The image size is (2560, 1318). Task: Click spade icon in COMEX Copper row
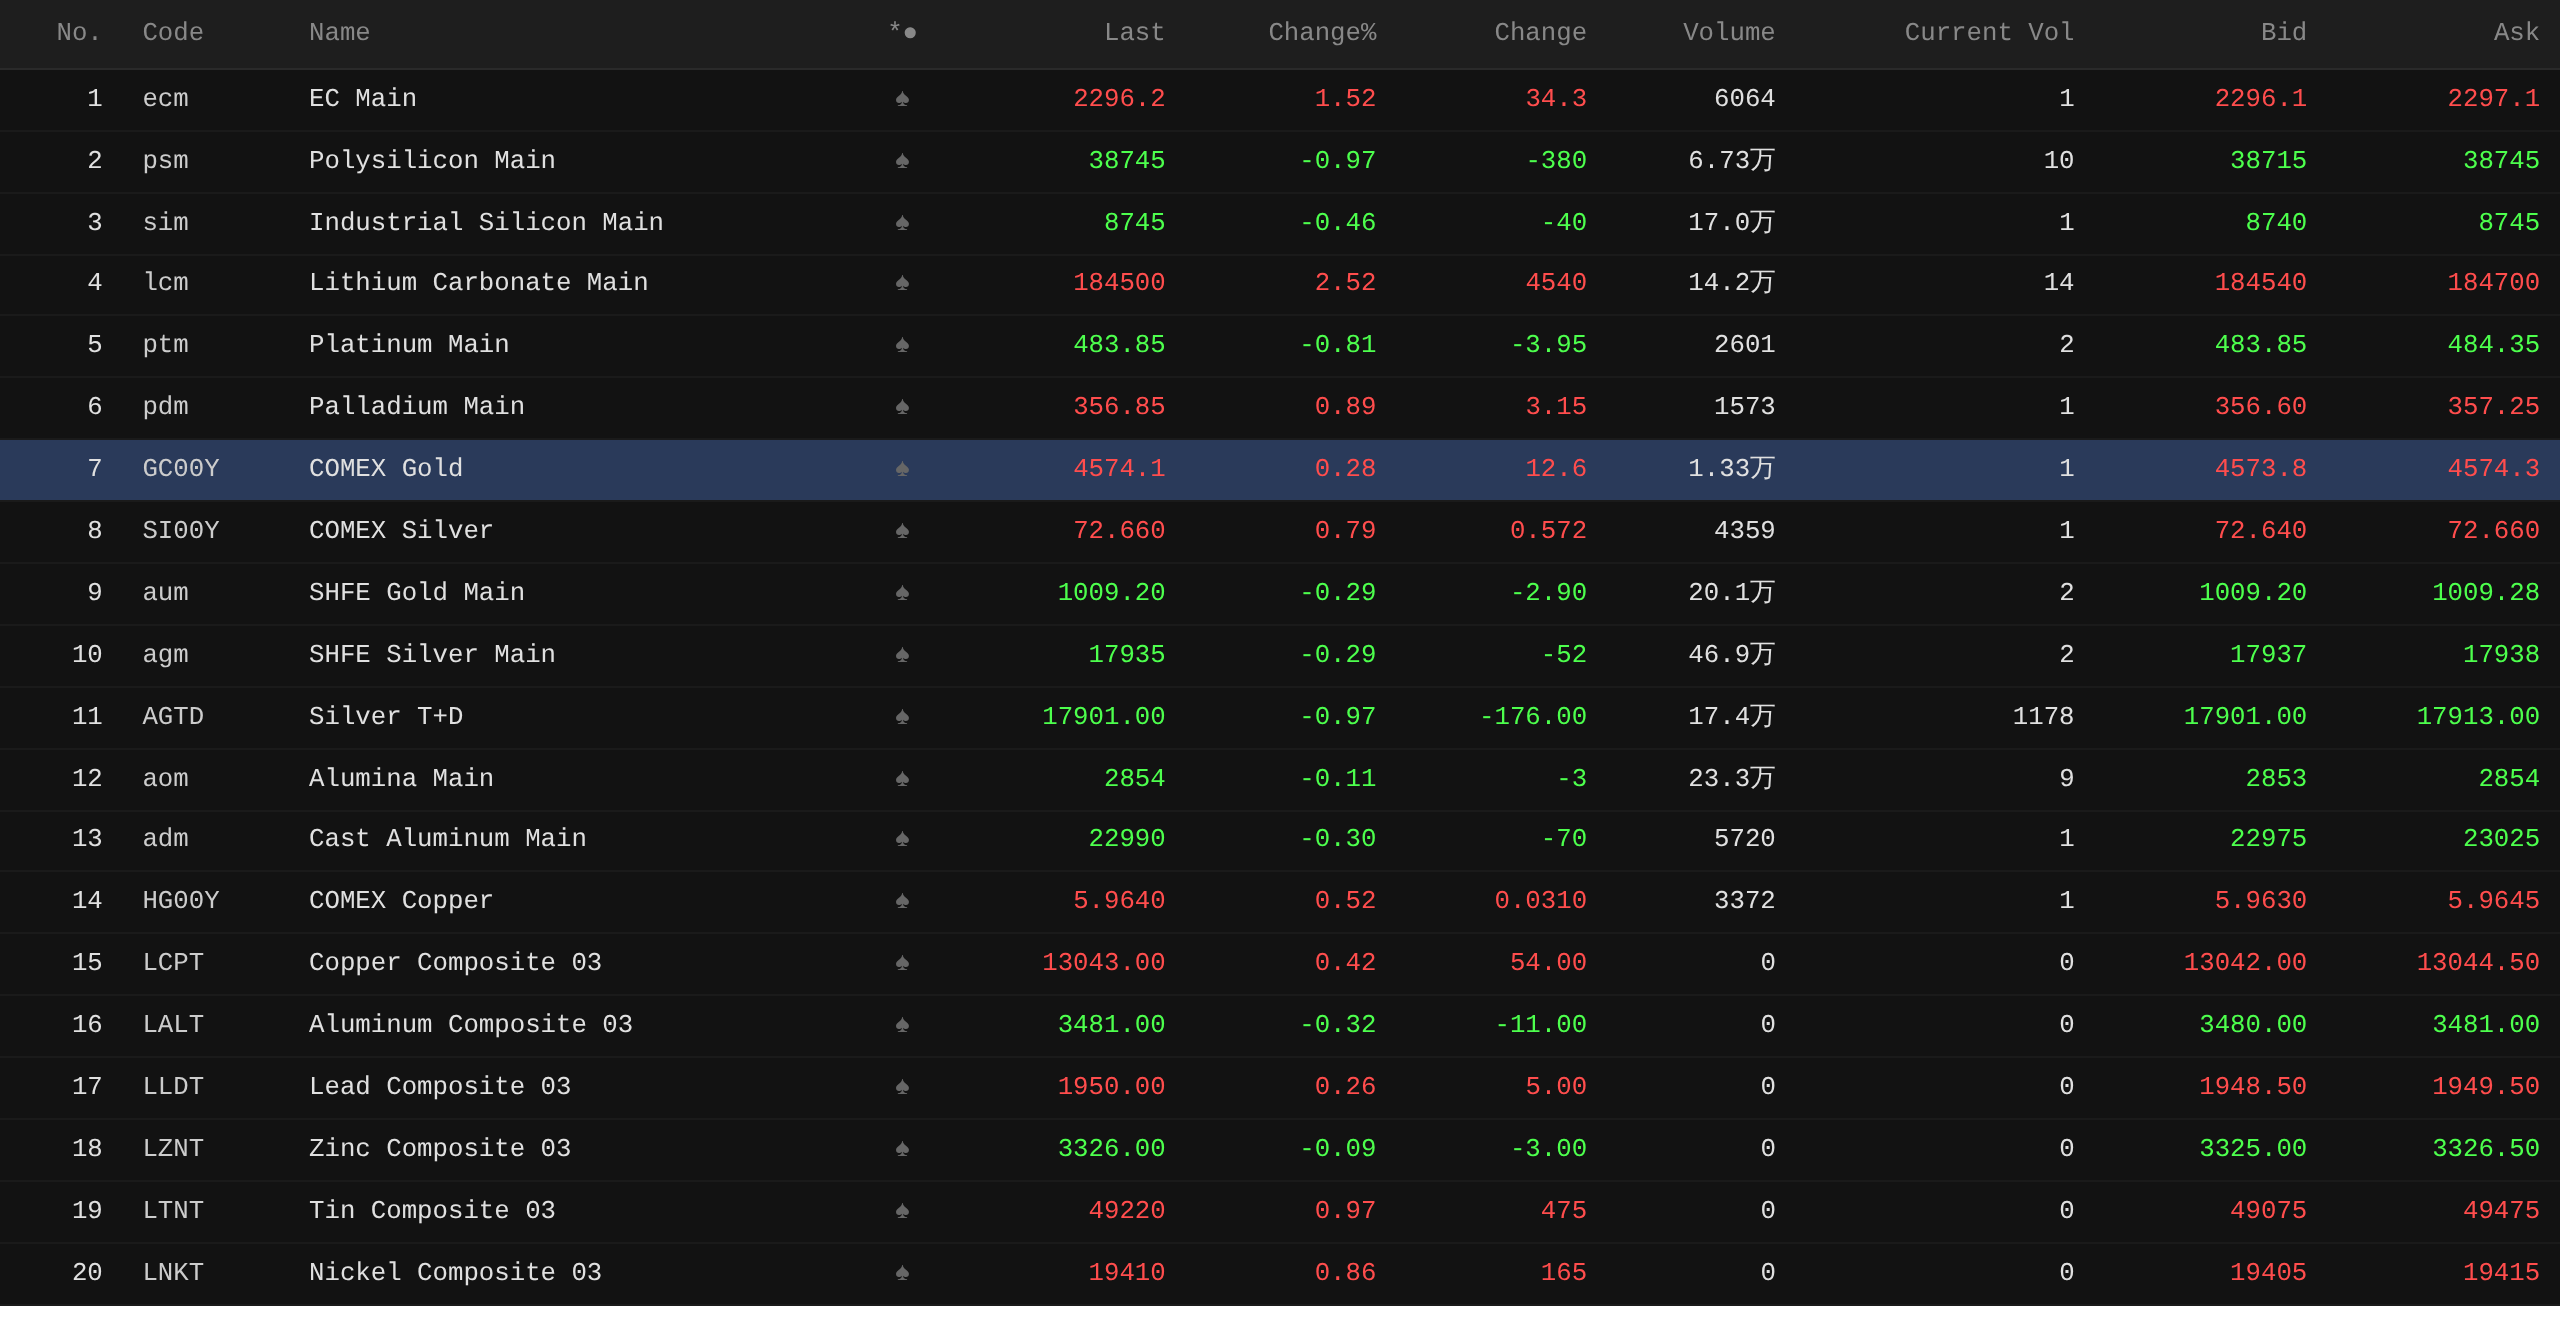coord(902,901)
